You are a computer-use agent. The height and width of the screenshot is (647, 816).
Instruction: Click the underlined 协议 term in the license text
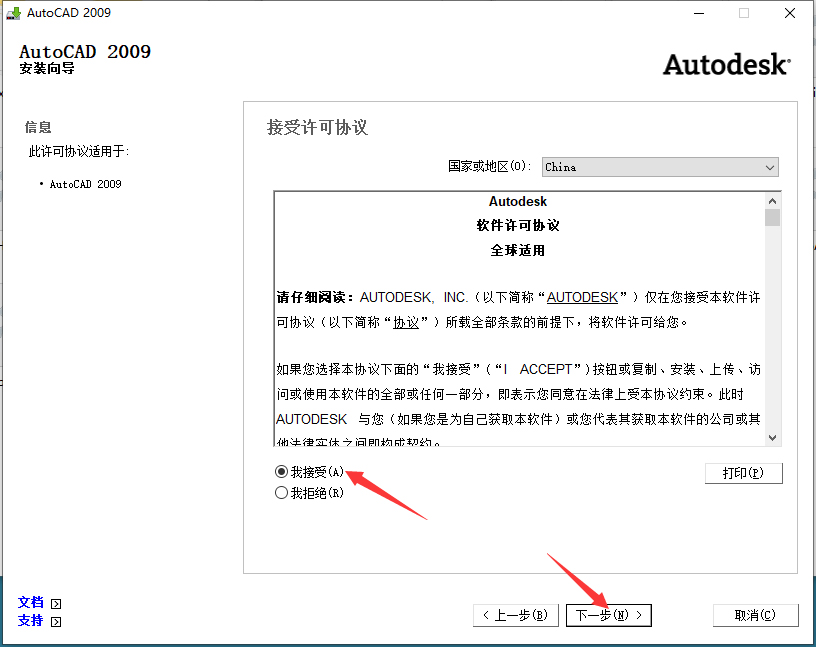click(x=406, y=322)
